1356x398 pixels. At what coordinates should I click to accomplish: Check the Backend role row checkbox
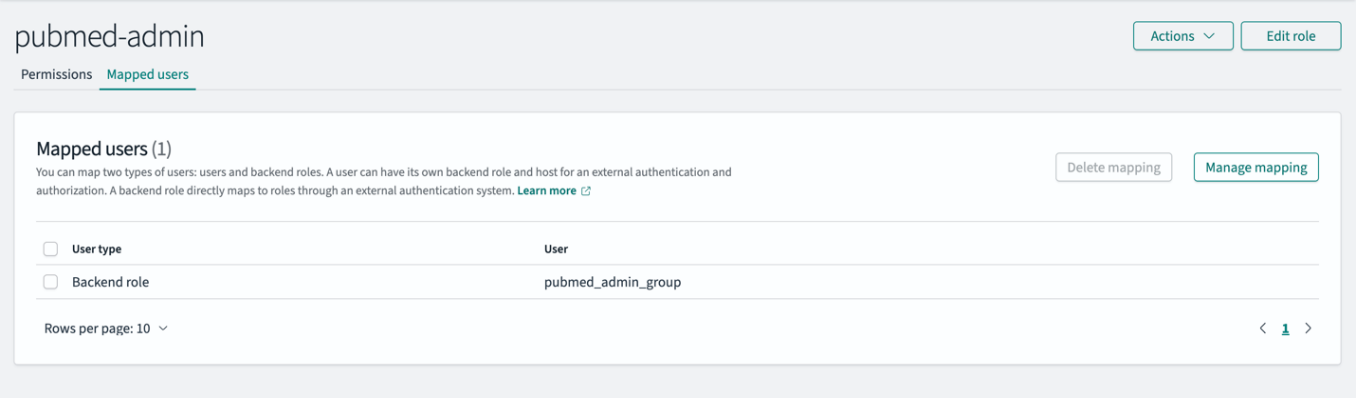(51, 282)
